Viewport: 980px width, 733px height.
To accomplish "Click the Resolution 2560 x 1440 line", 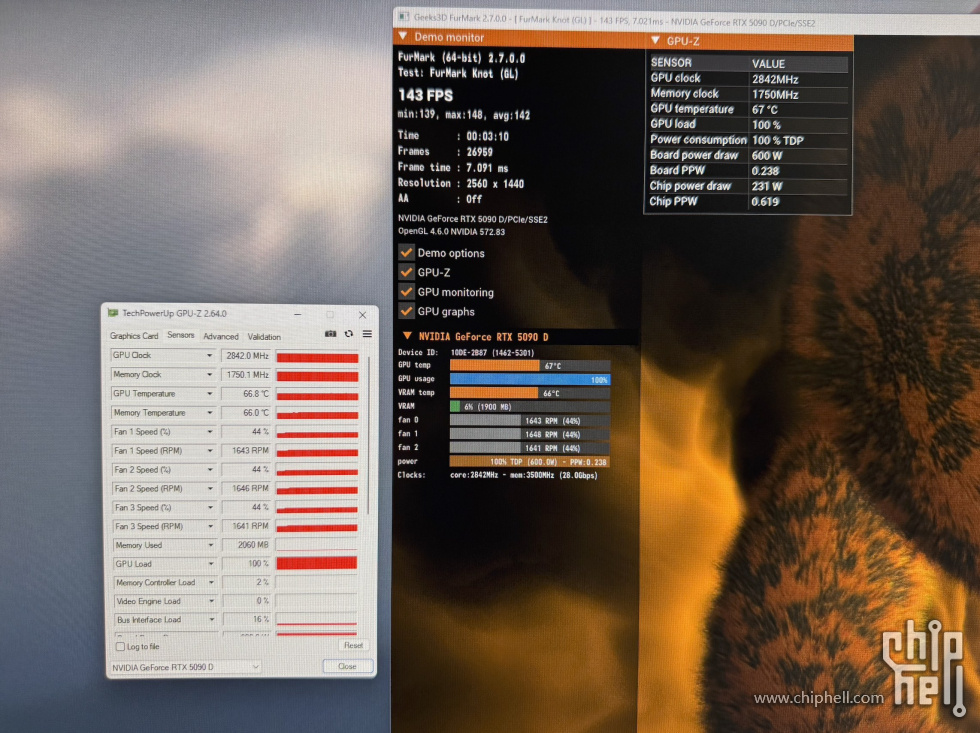I will coord(461,183).
